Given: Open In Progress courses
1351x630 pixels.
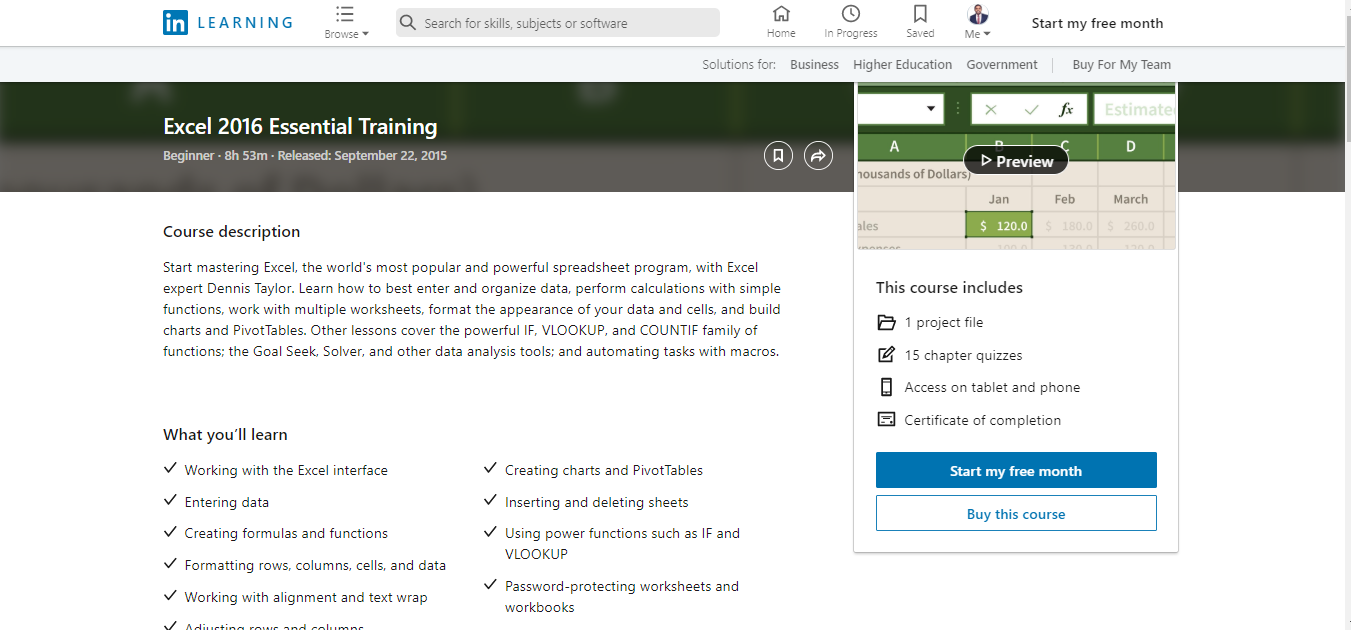Looking at the screenshot, I should (851, 22).
